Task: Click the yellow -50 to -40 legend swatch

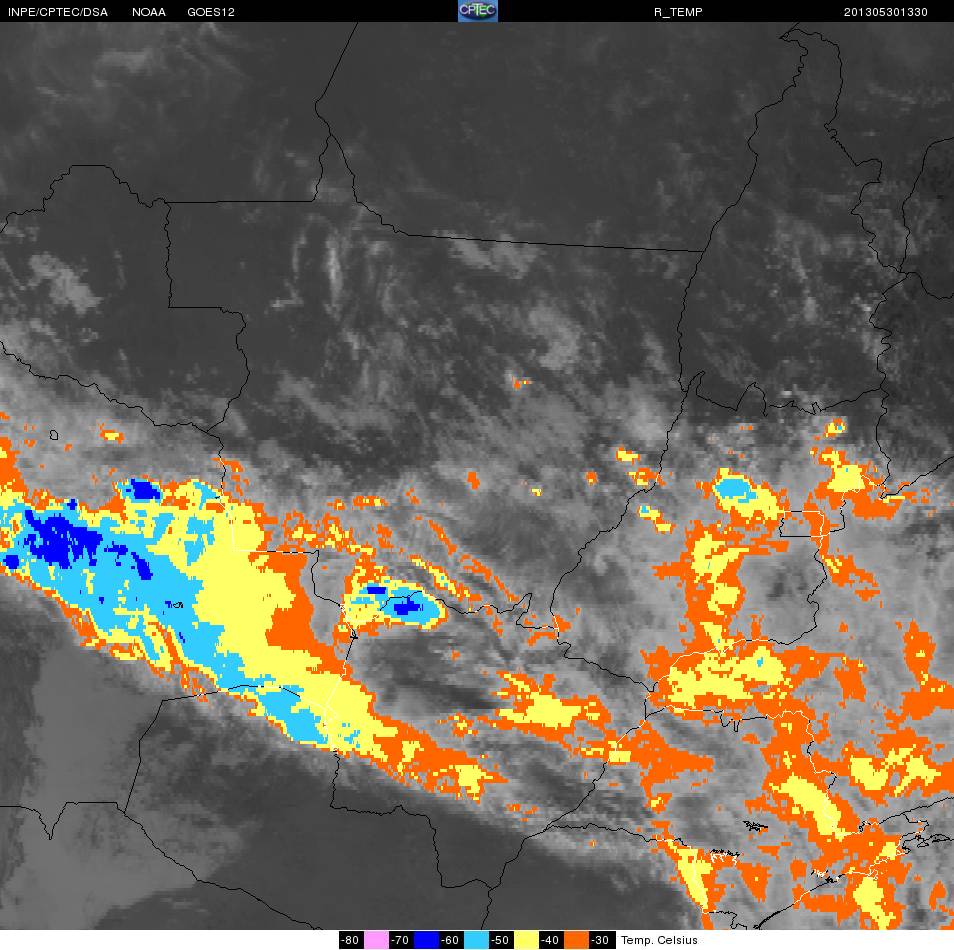Action: [526, 940]
